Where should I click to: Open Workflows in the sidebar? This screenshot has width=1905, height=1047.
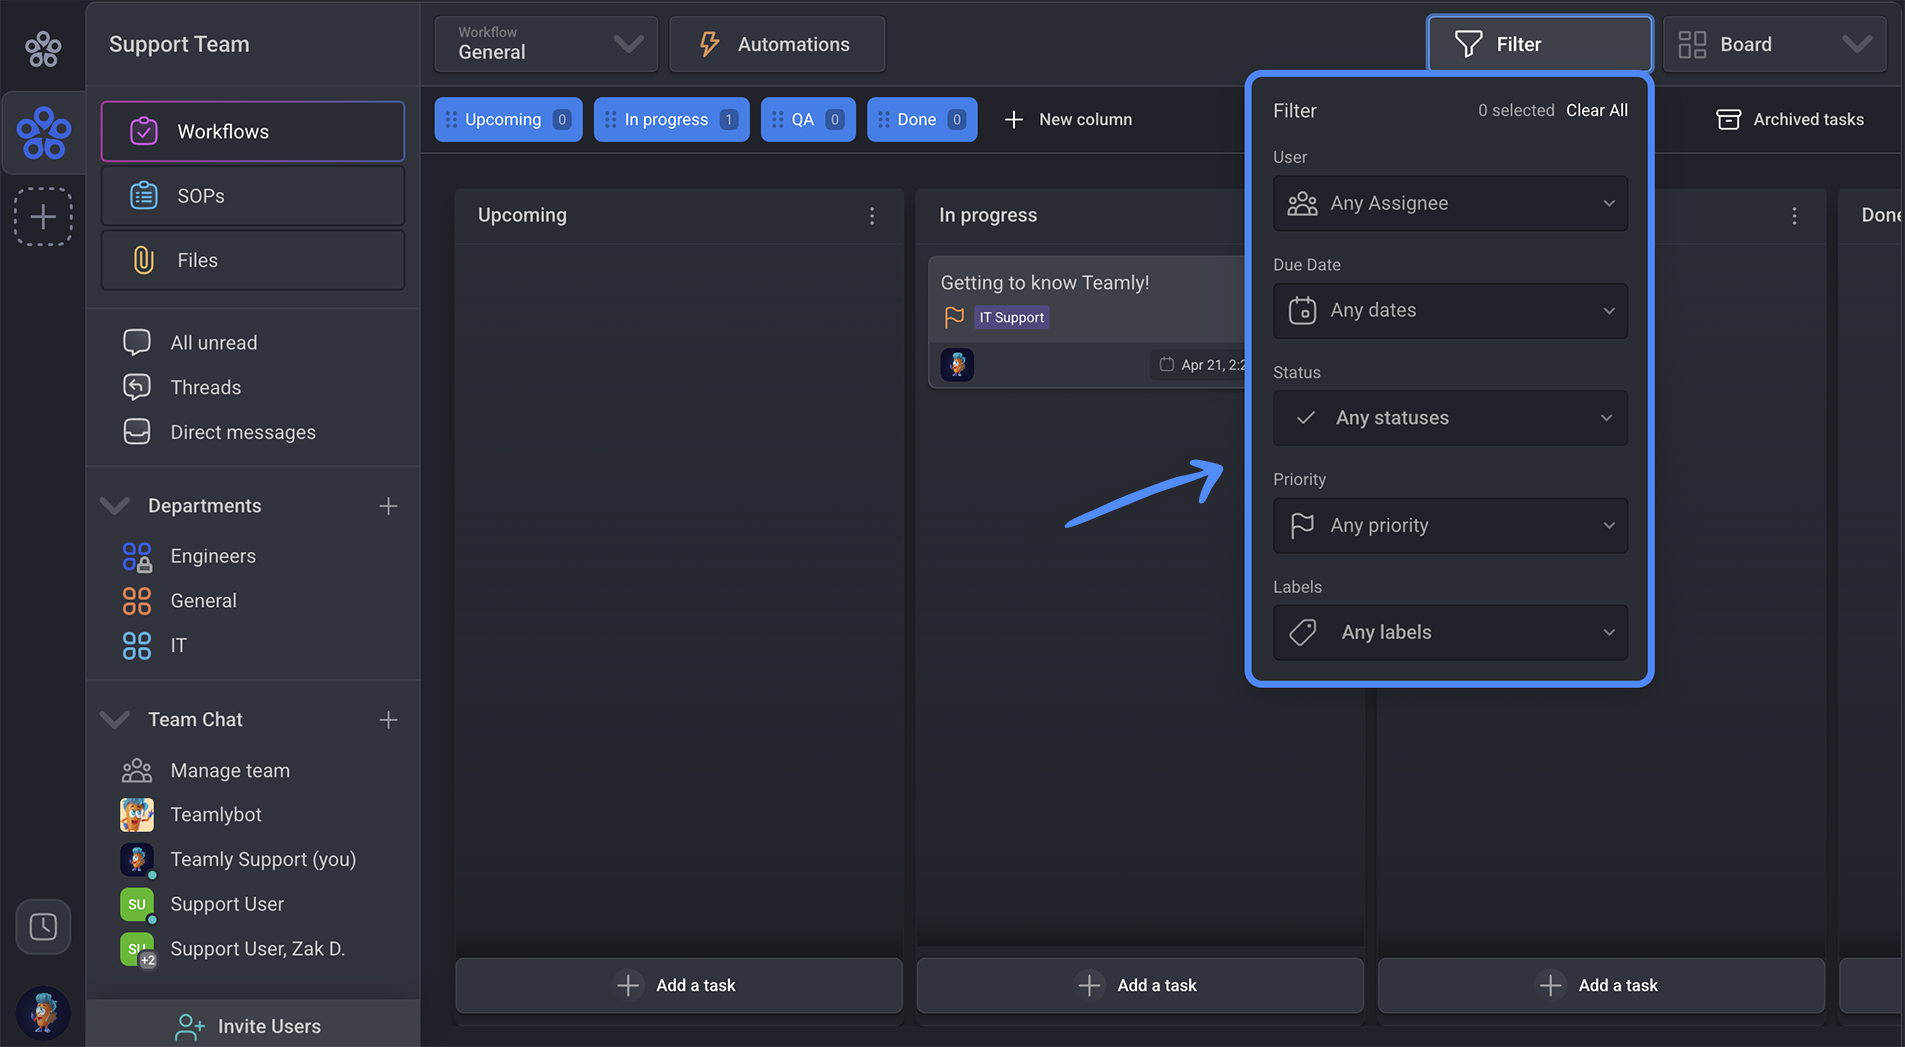click(253, 131)
